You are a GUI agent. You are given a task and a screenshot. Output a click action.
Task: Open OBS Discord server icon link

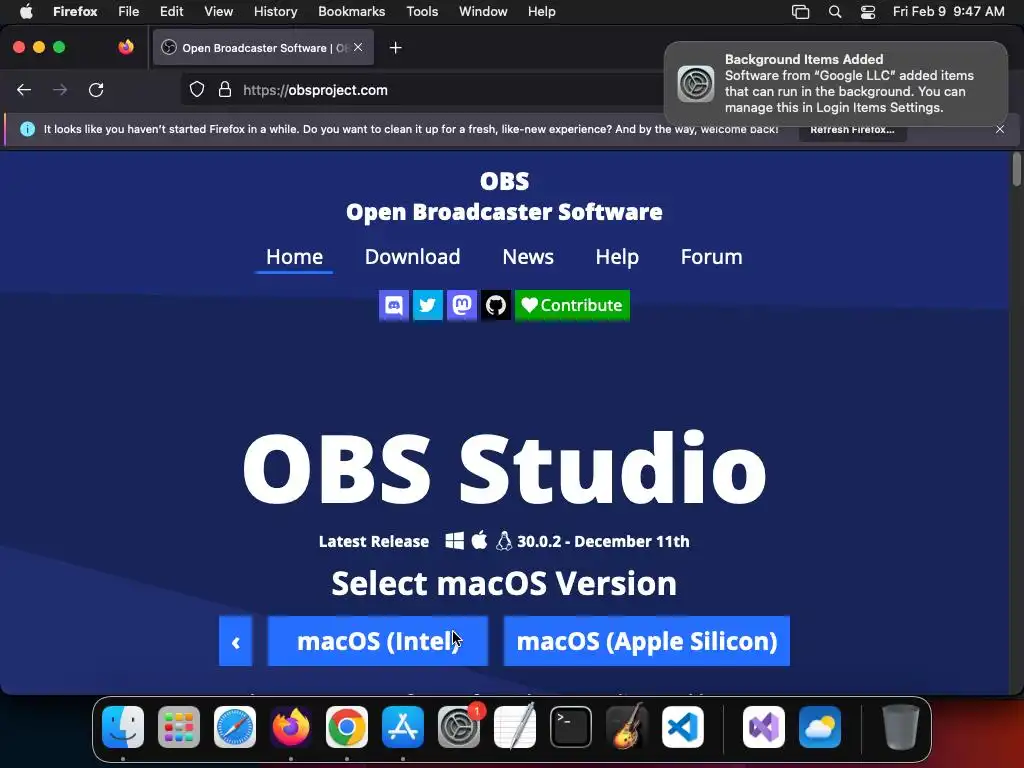(394, 305)
